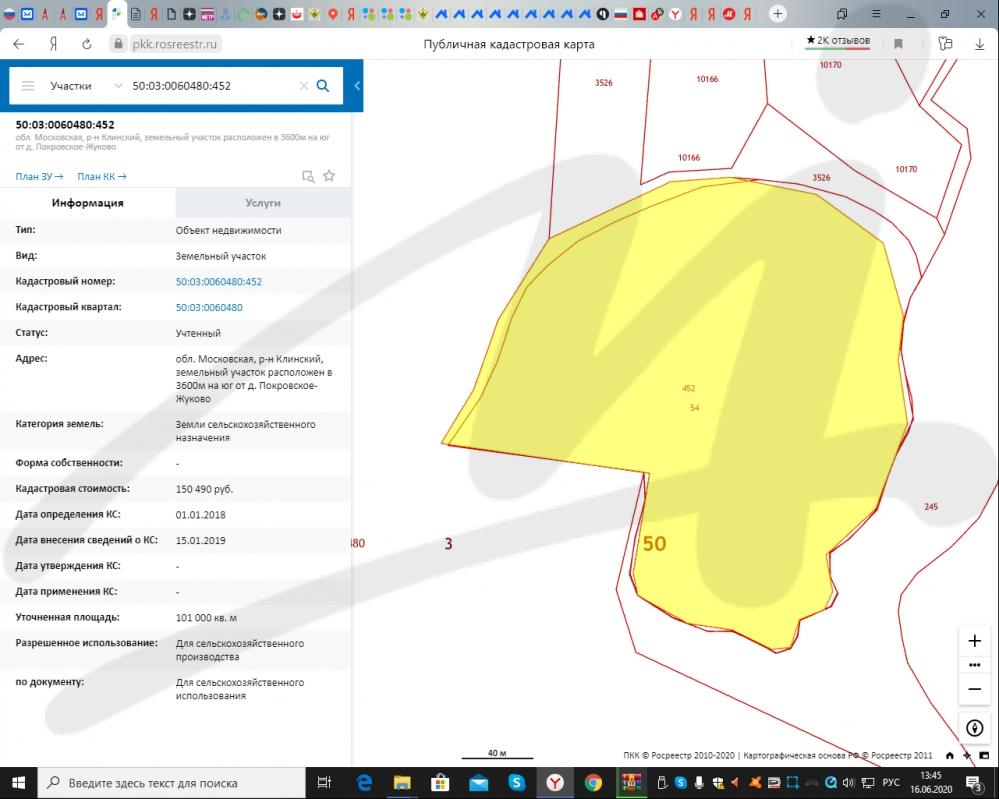The width and height of the screenshot is (999, 799).
Task: Click the area value 101 000 кв. м
Action: click(206, 617)
